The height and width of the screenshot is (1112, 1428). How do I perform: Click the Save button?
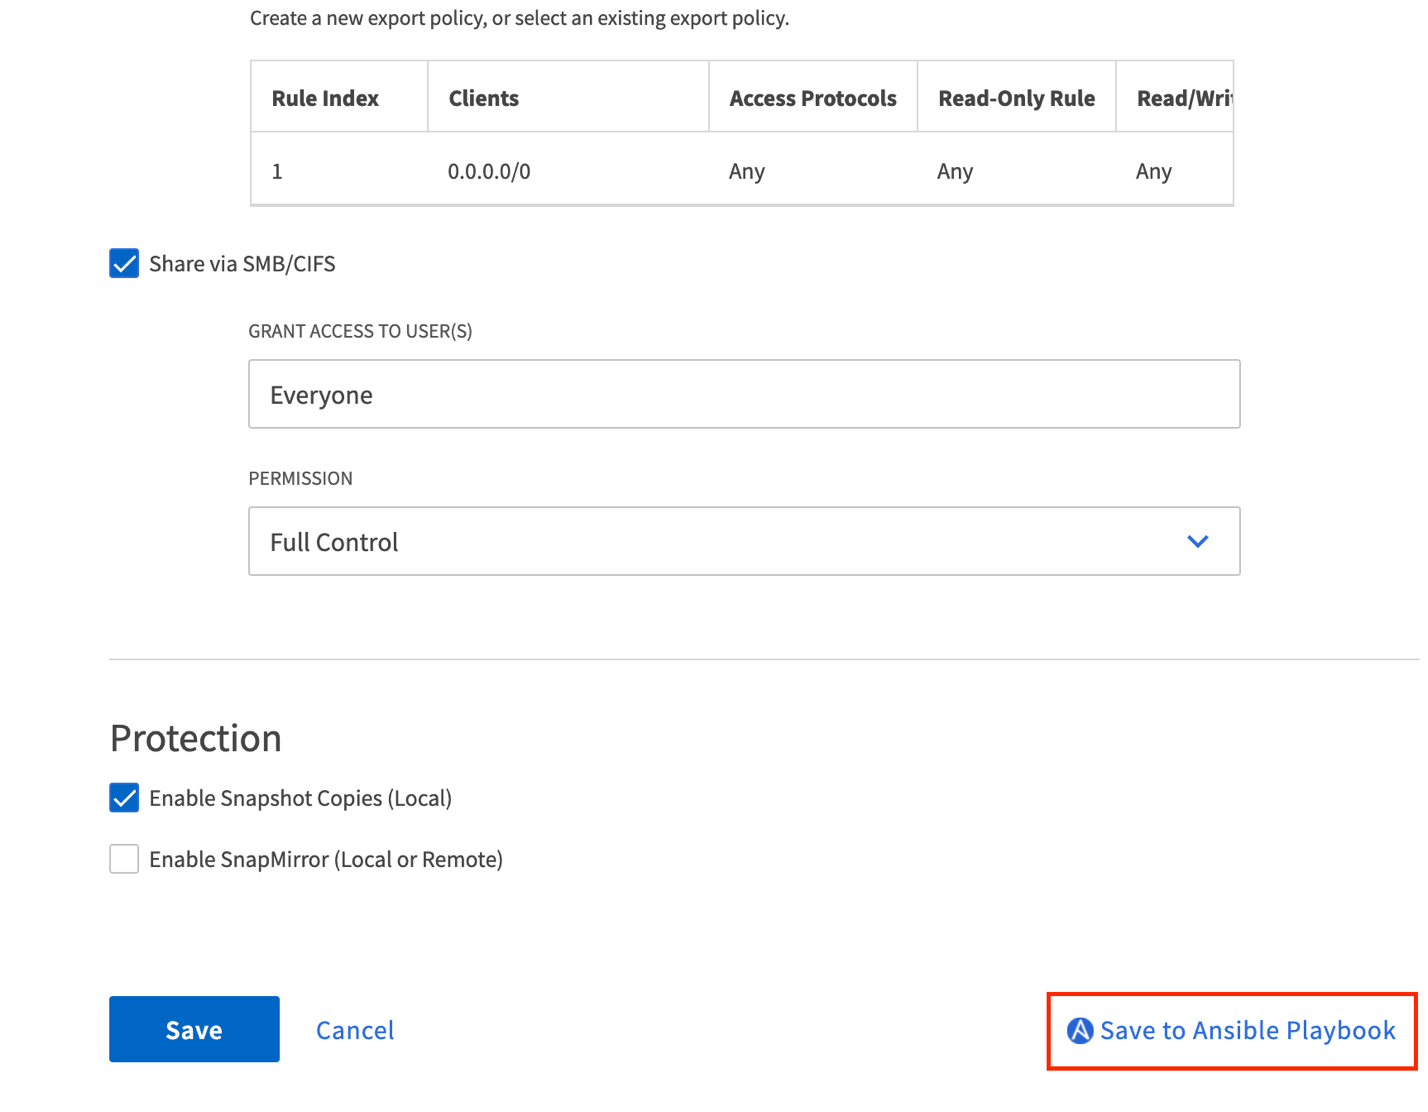pyautogui.click(x=194, y=1029)
